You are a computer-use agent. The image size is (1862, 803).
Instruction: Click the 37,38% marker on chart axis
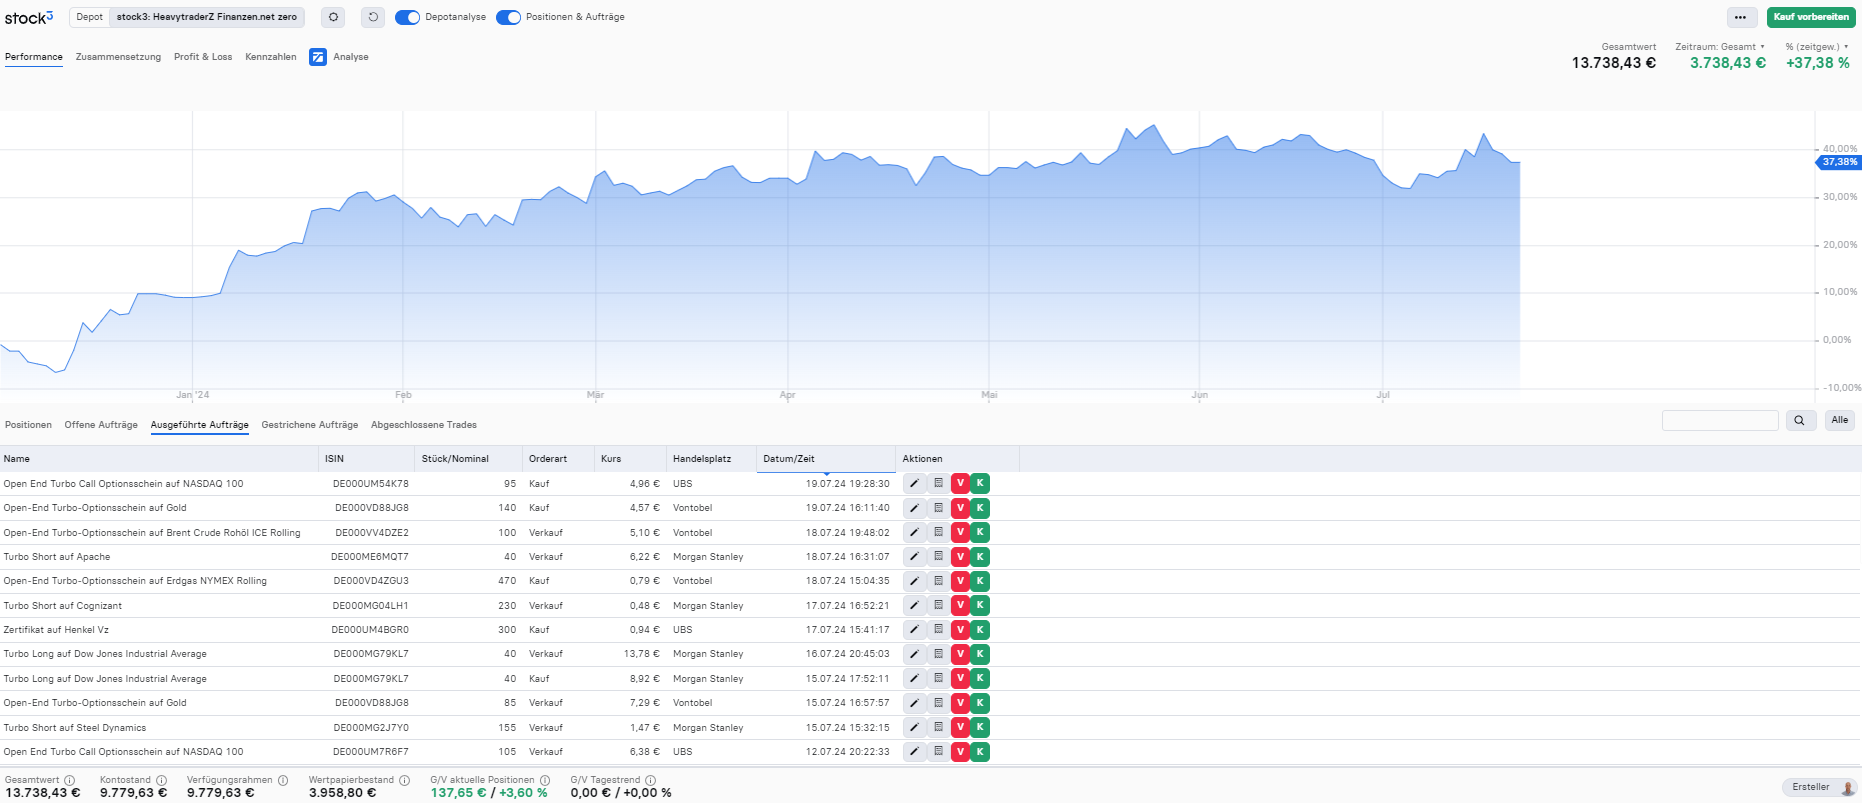[x=1838, y=162]
